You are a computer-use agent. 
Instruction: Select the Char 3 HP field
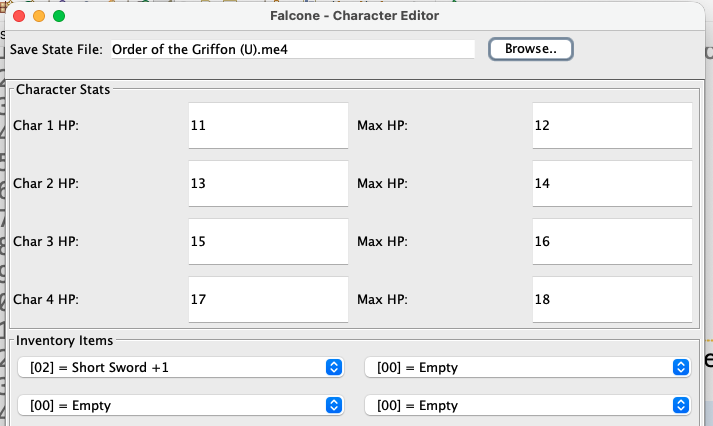click(267, 242)
